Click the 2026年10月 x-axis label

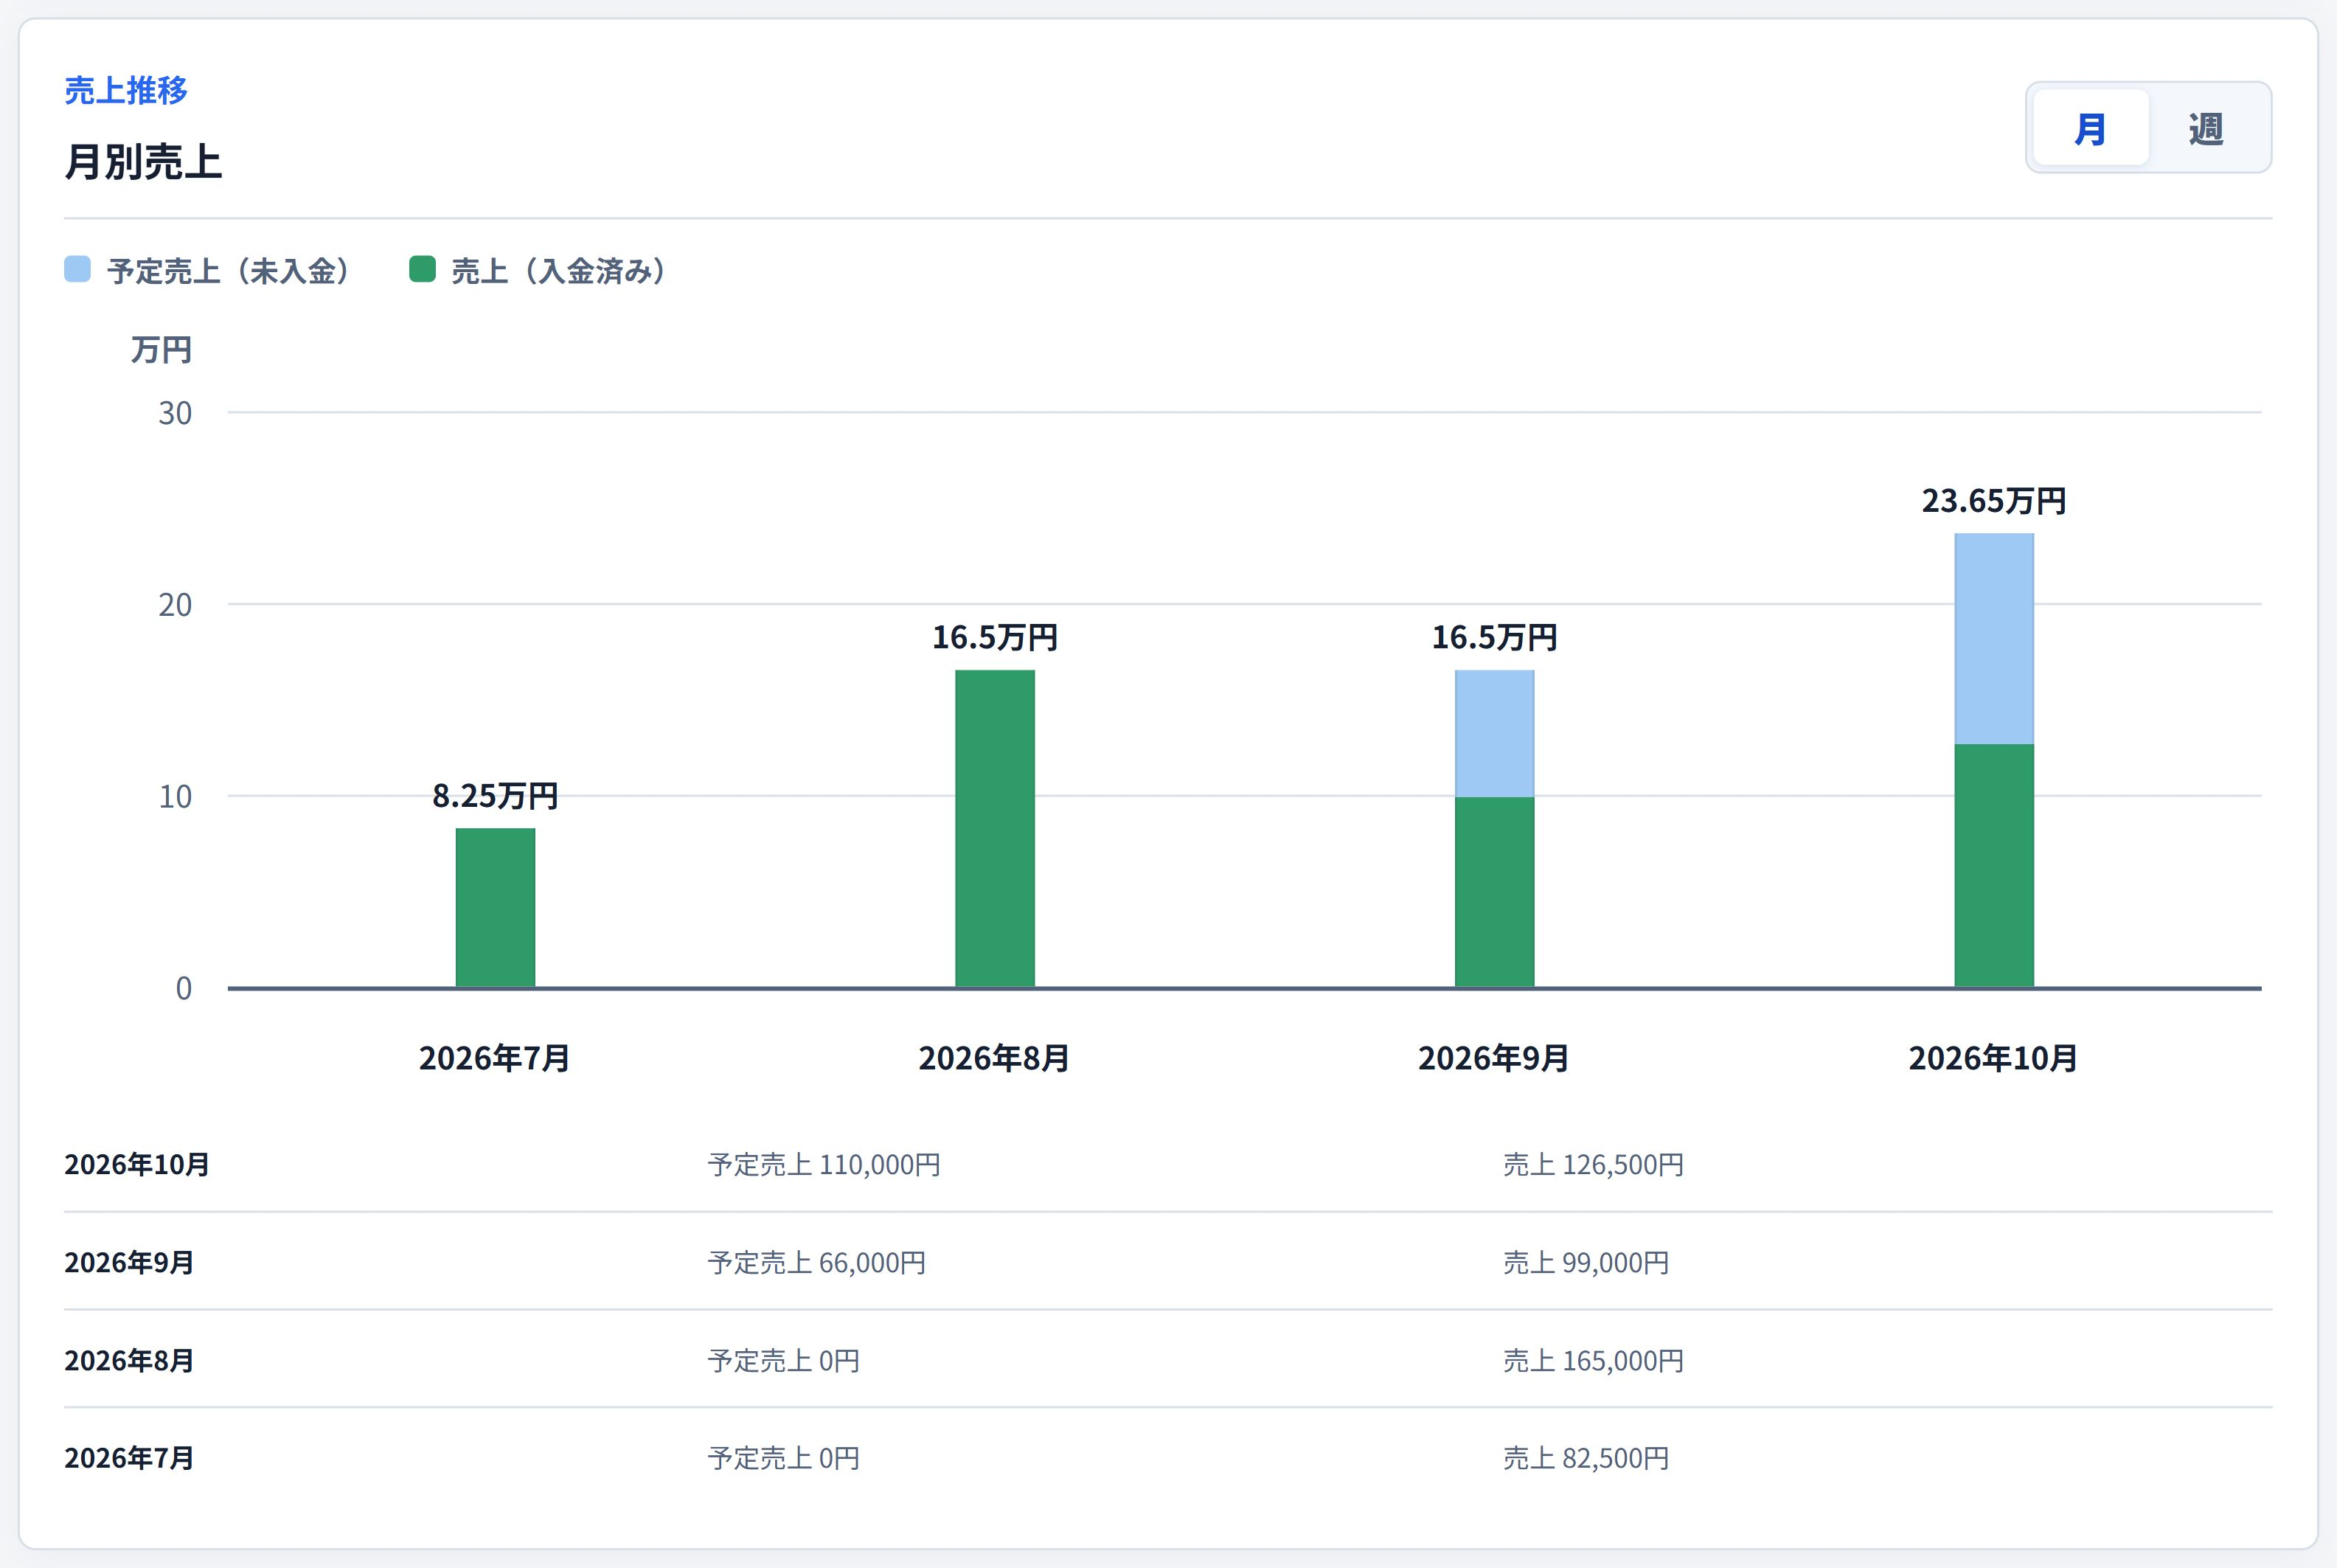[x=1994, y=1058]
